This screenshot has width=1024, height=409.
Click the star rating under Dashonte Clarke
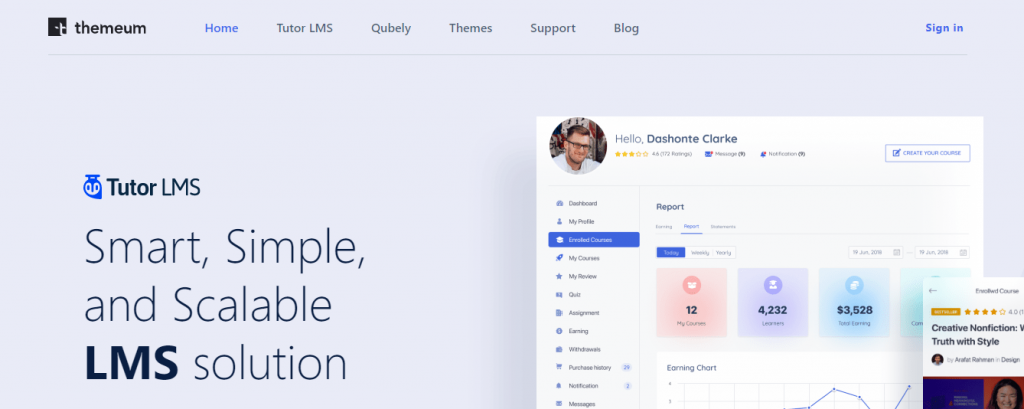(632, 154)
